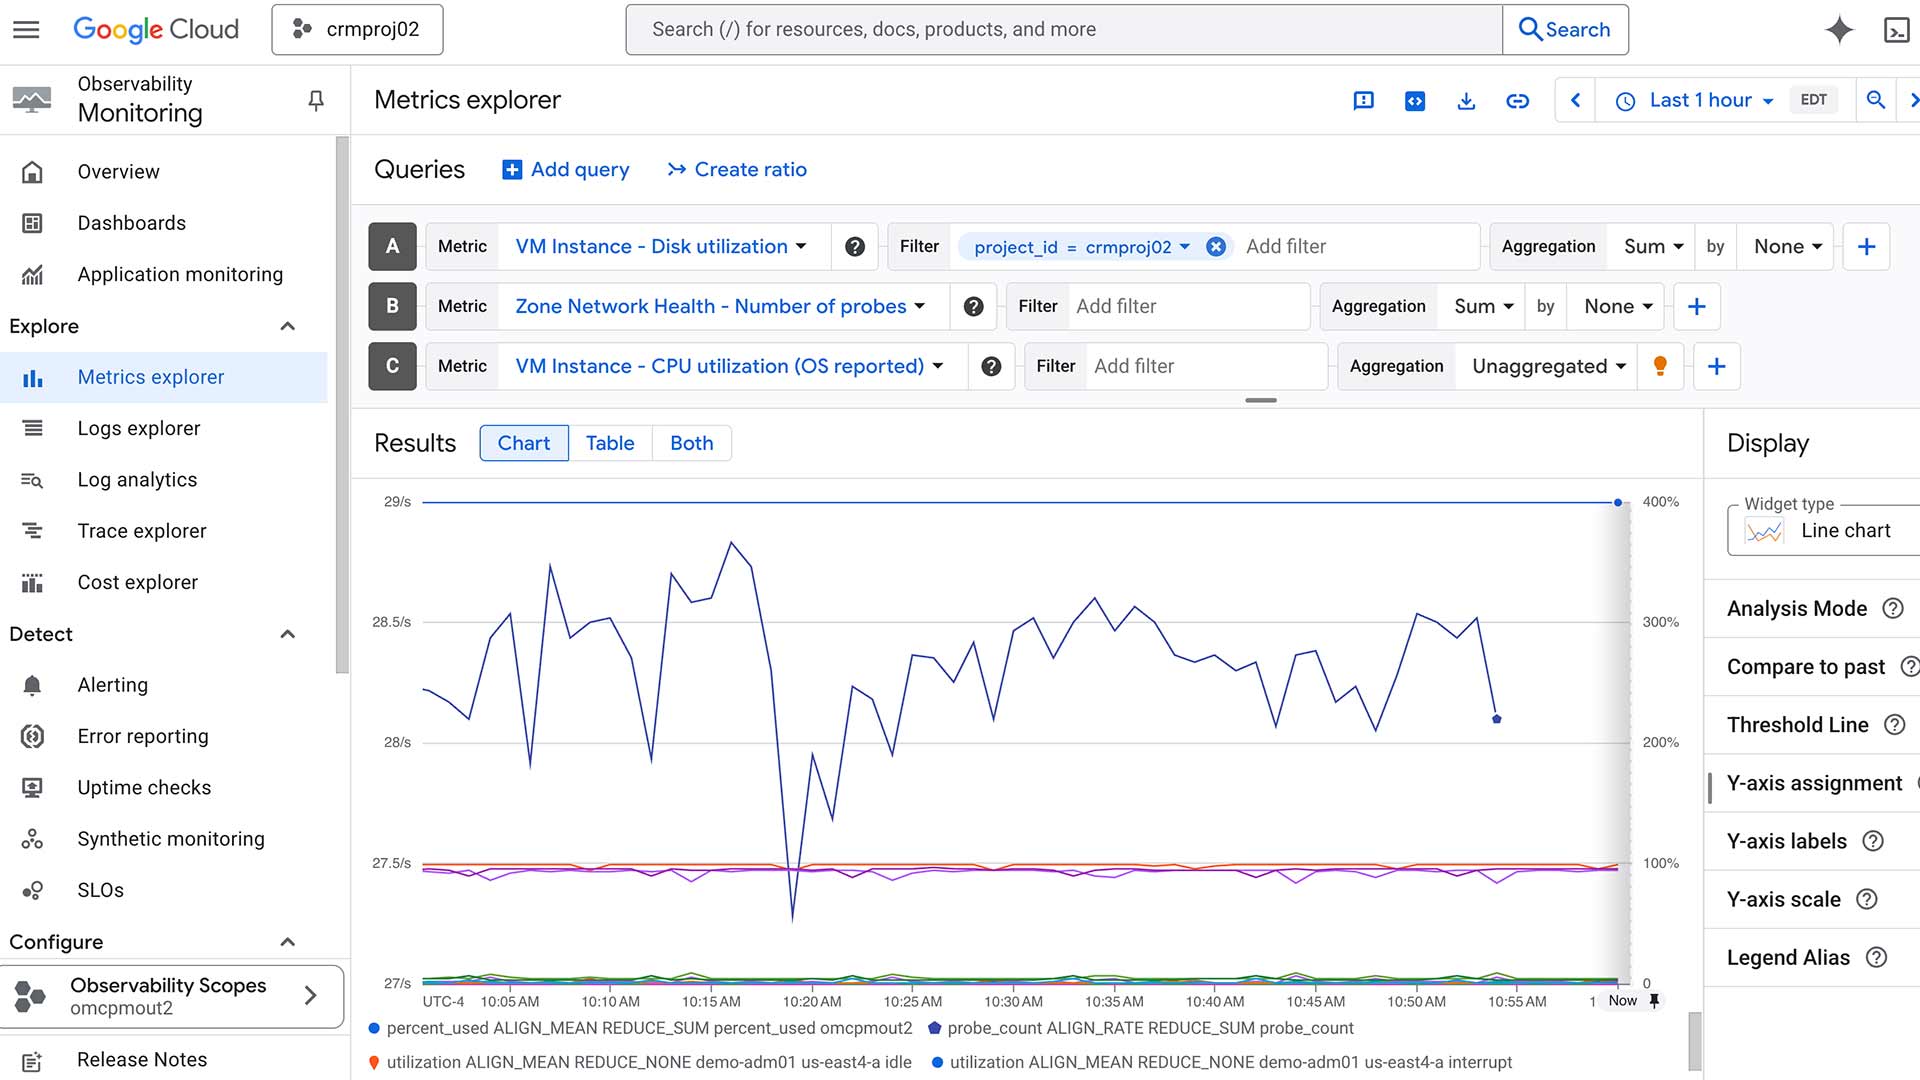Switch results to the Table tab

(610, 443)
